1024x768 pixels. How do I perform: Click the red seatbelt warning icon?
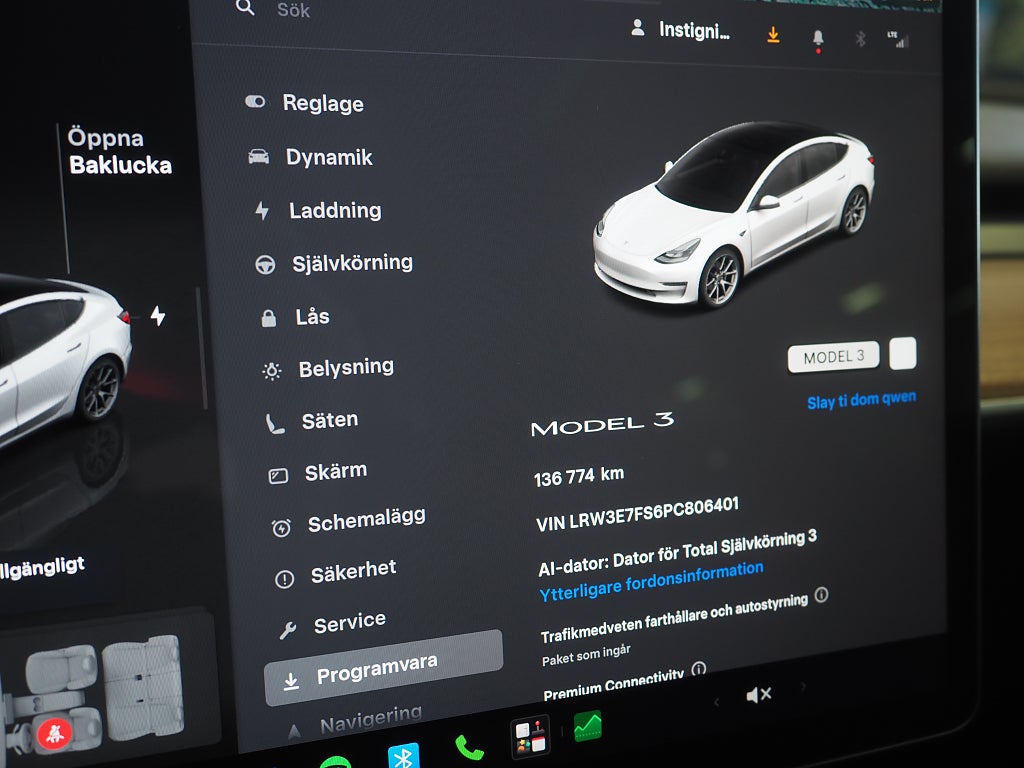point(56,733)
